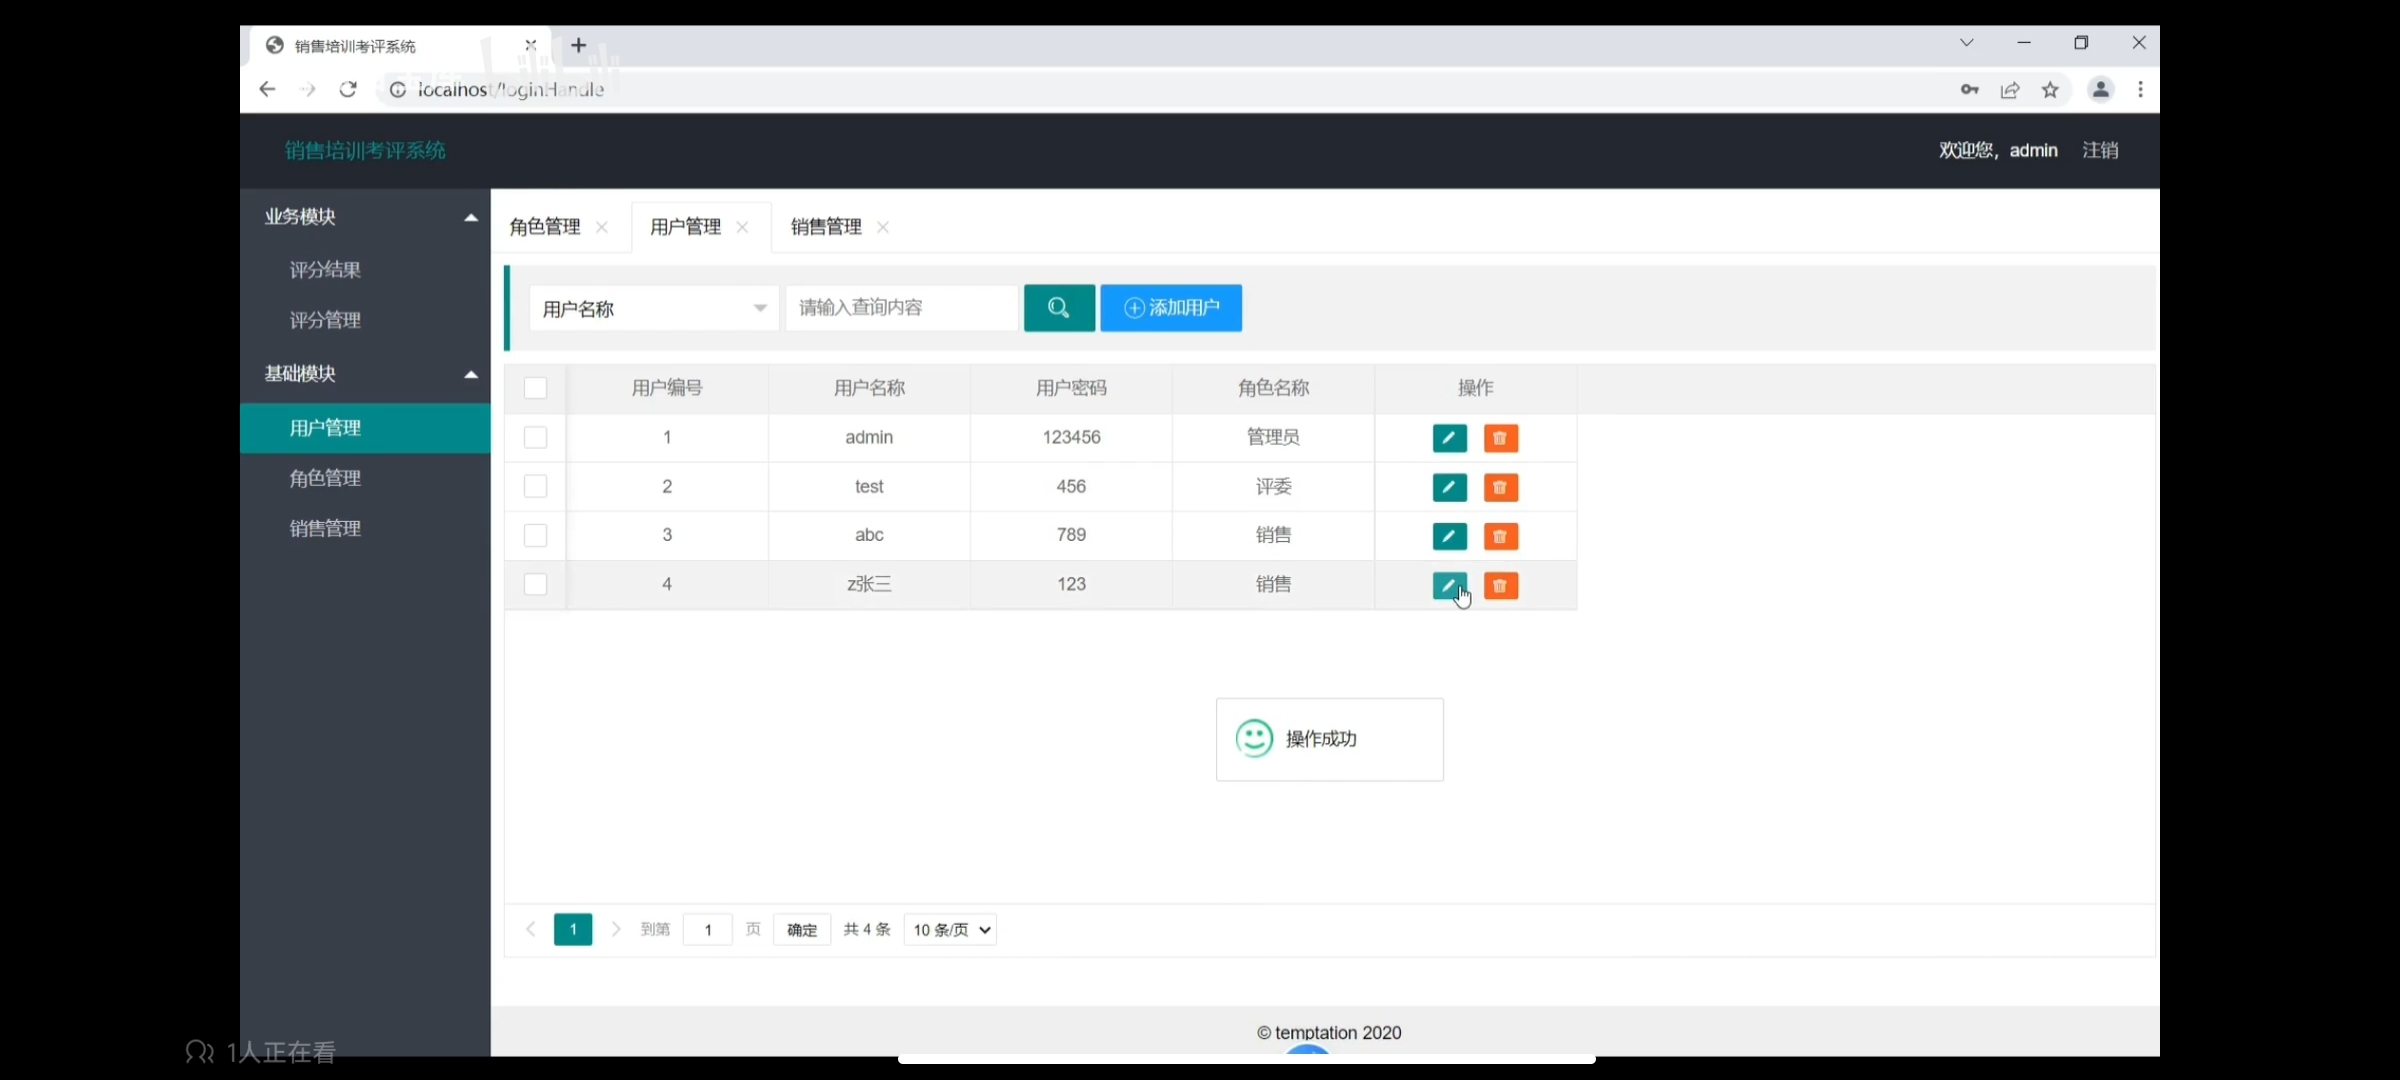Open the browser profile avatar icon

pos(2100,90)
